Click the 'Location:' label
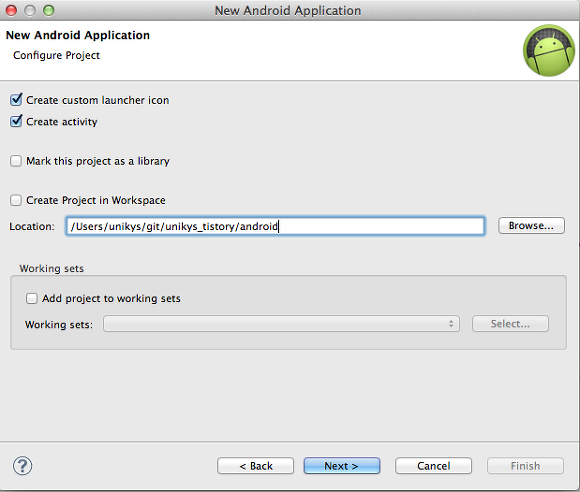This screenshot has height=492, width=580. 32,226
